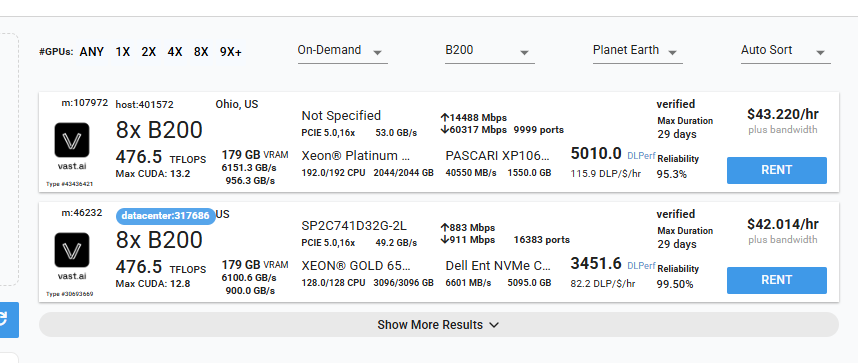This screenshot has height=363, width=858.
Task: Click the Type #30693669 label
Action: tap(69, 294)
